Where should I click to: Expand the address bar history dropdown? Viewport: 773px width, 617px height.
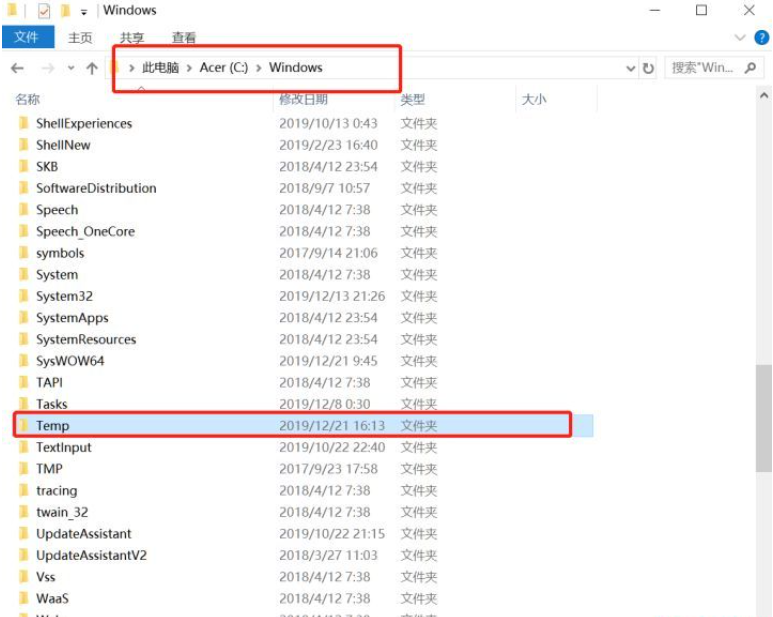click(x=630, y=68)
